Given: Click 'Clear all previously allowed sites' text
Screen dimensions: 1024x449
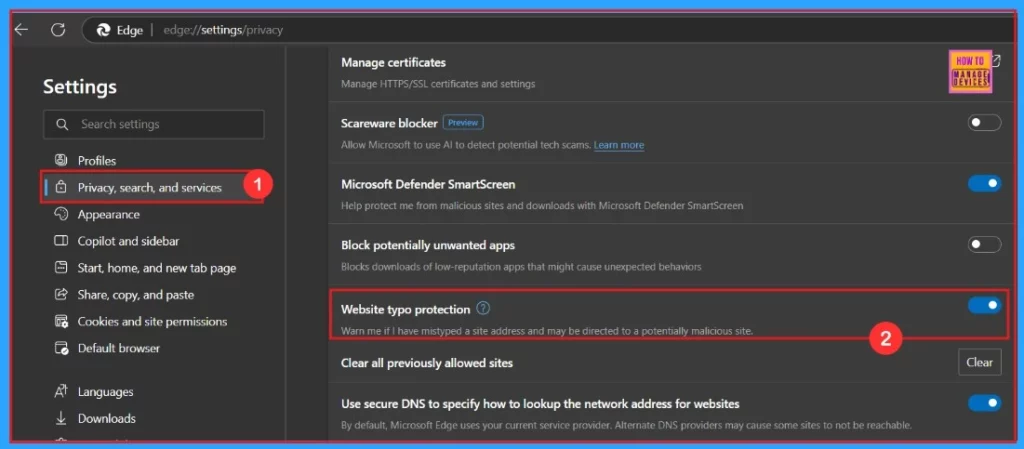Looking at the screenshot, I should coord(426,363).
